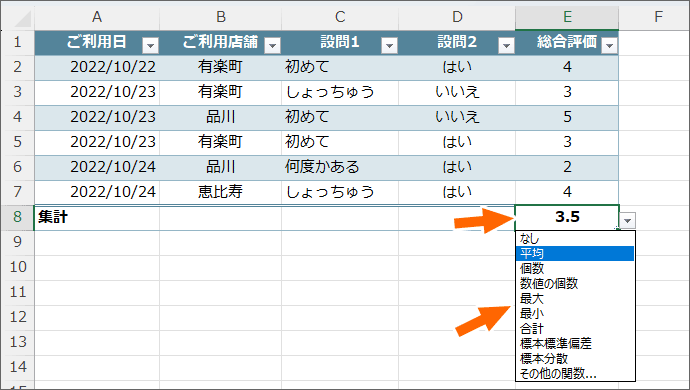Click the 恵比寿 store cell
Screen dimensions: 690x390
tap(220, 192)
